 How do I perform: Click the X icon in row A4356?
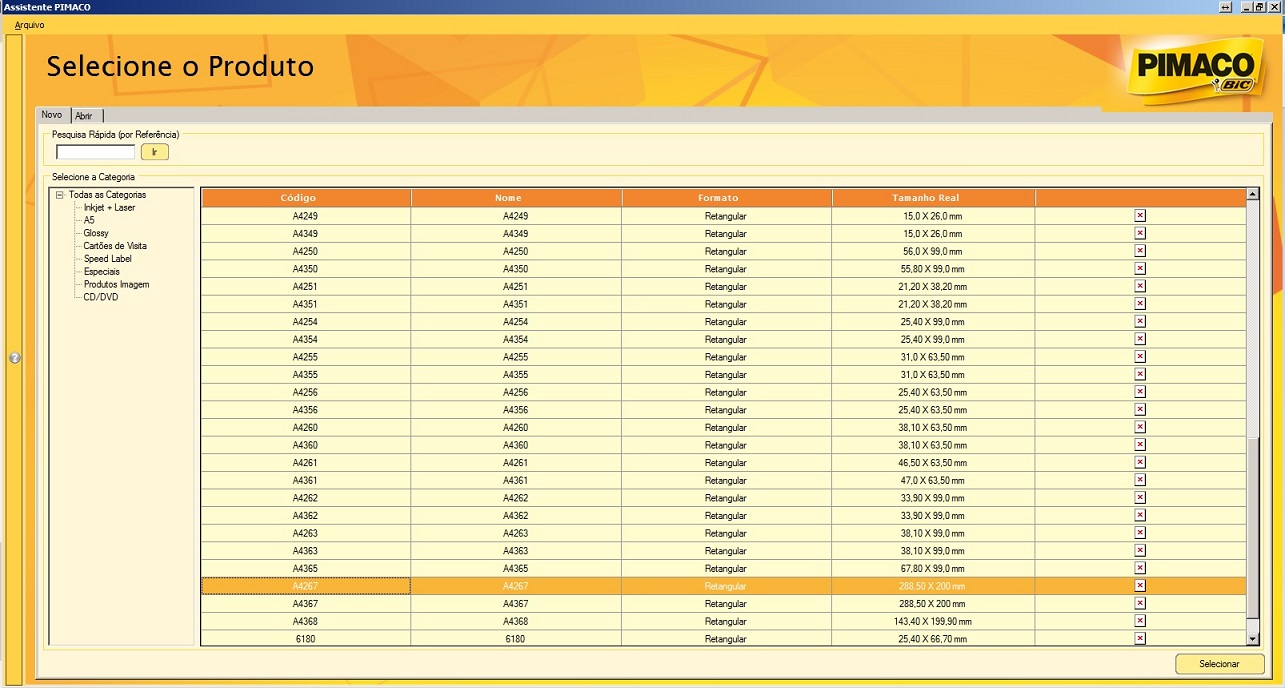(1140, 409)
